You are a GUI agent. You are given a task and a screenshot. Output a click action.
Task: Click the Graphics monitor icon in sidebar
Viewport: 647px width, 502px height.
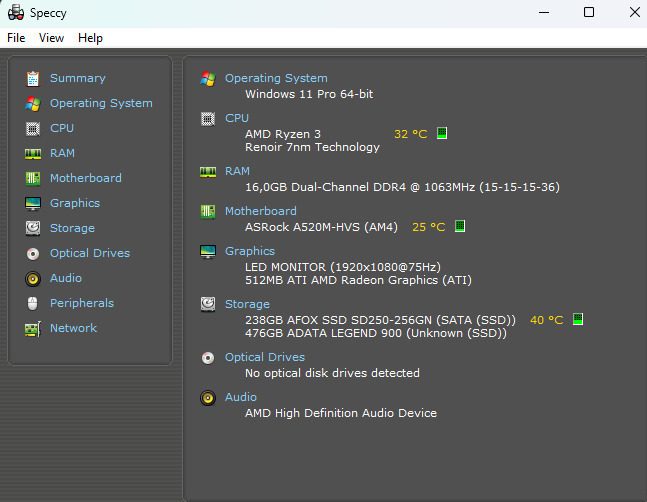point(33,203)
